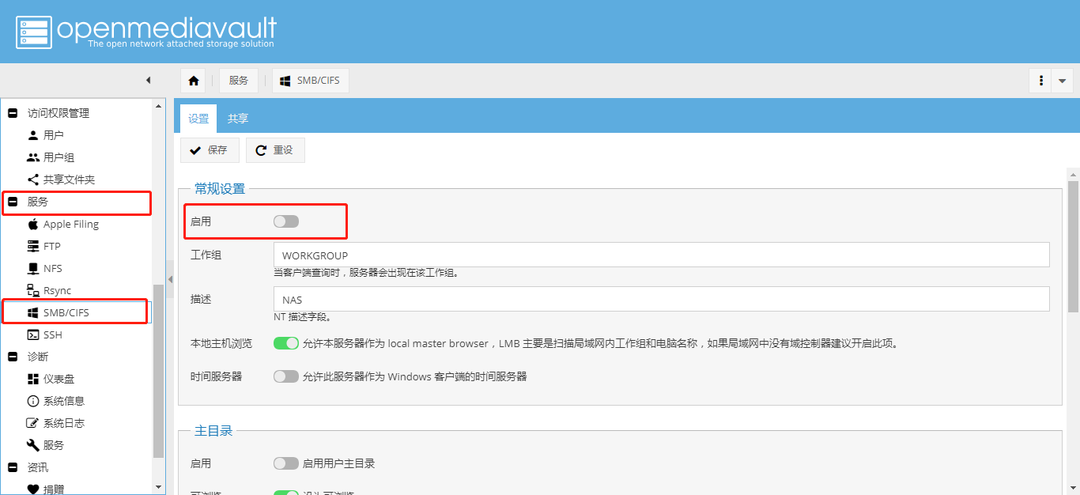Open 仪表盘 in sidebar
Screen dimensions: 1080x495
pyautogui.click(x=59, y=379)
